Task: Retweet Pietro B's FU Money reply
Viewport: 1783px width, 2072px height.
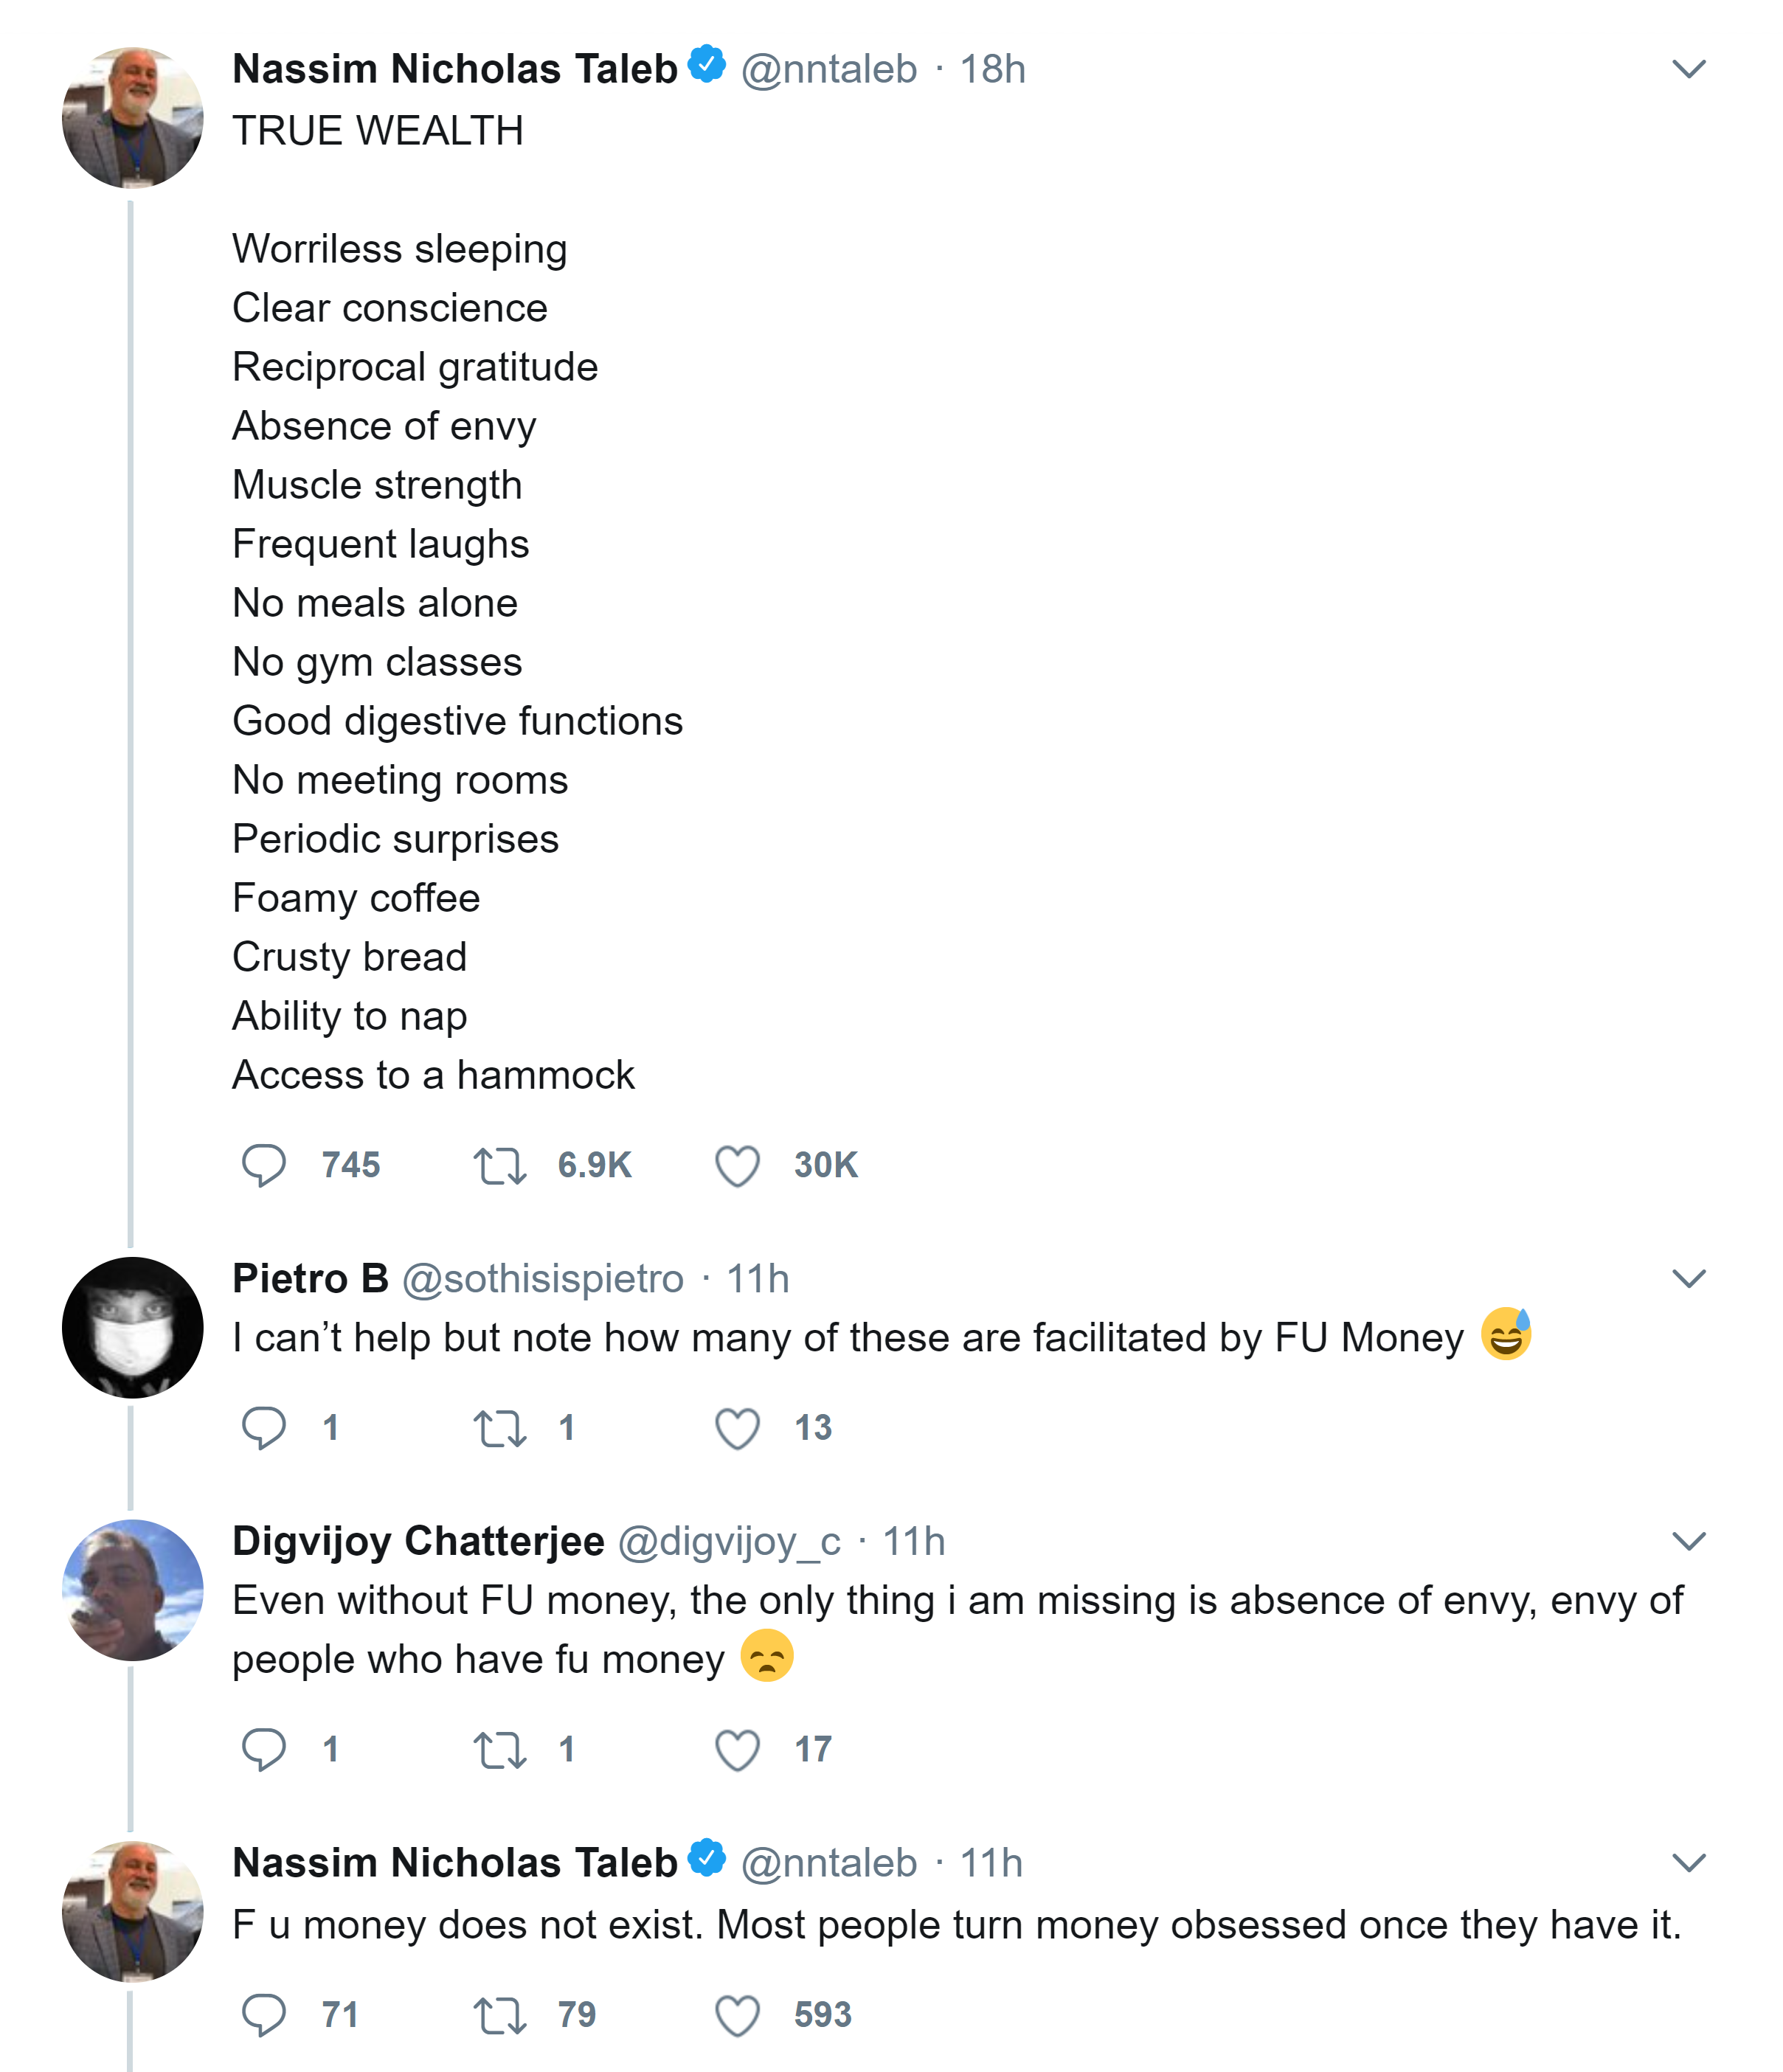Action: coord(499,1427)
